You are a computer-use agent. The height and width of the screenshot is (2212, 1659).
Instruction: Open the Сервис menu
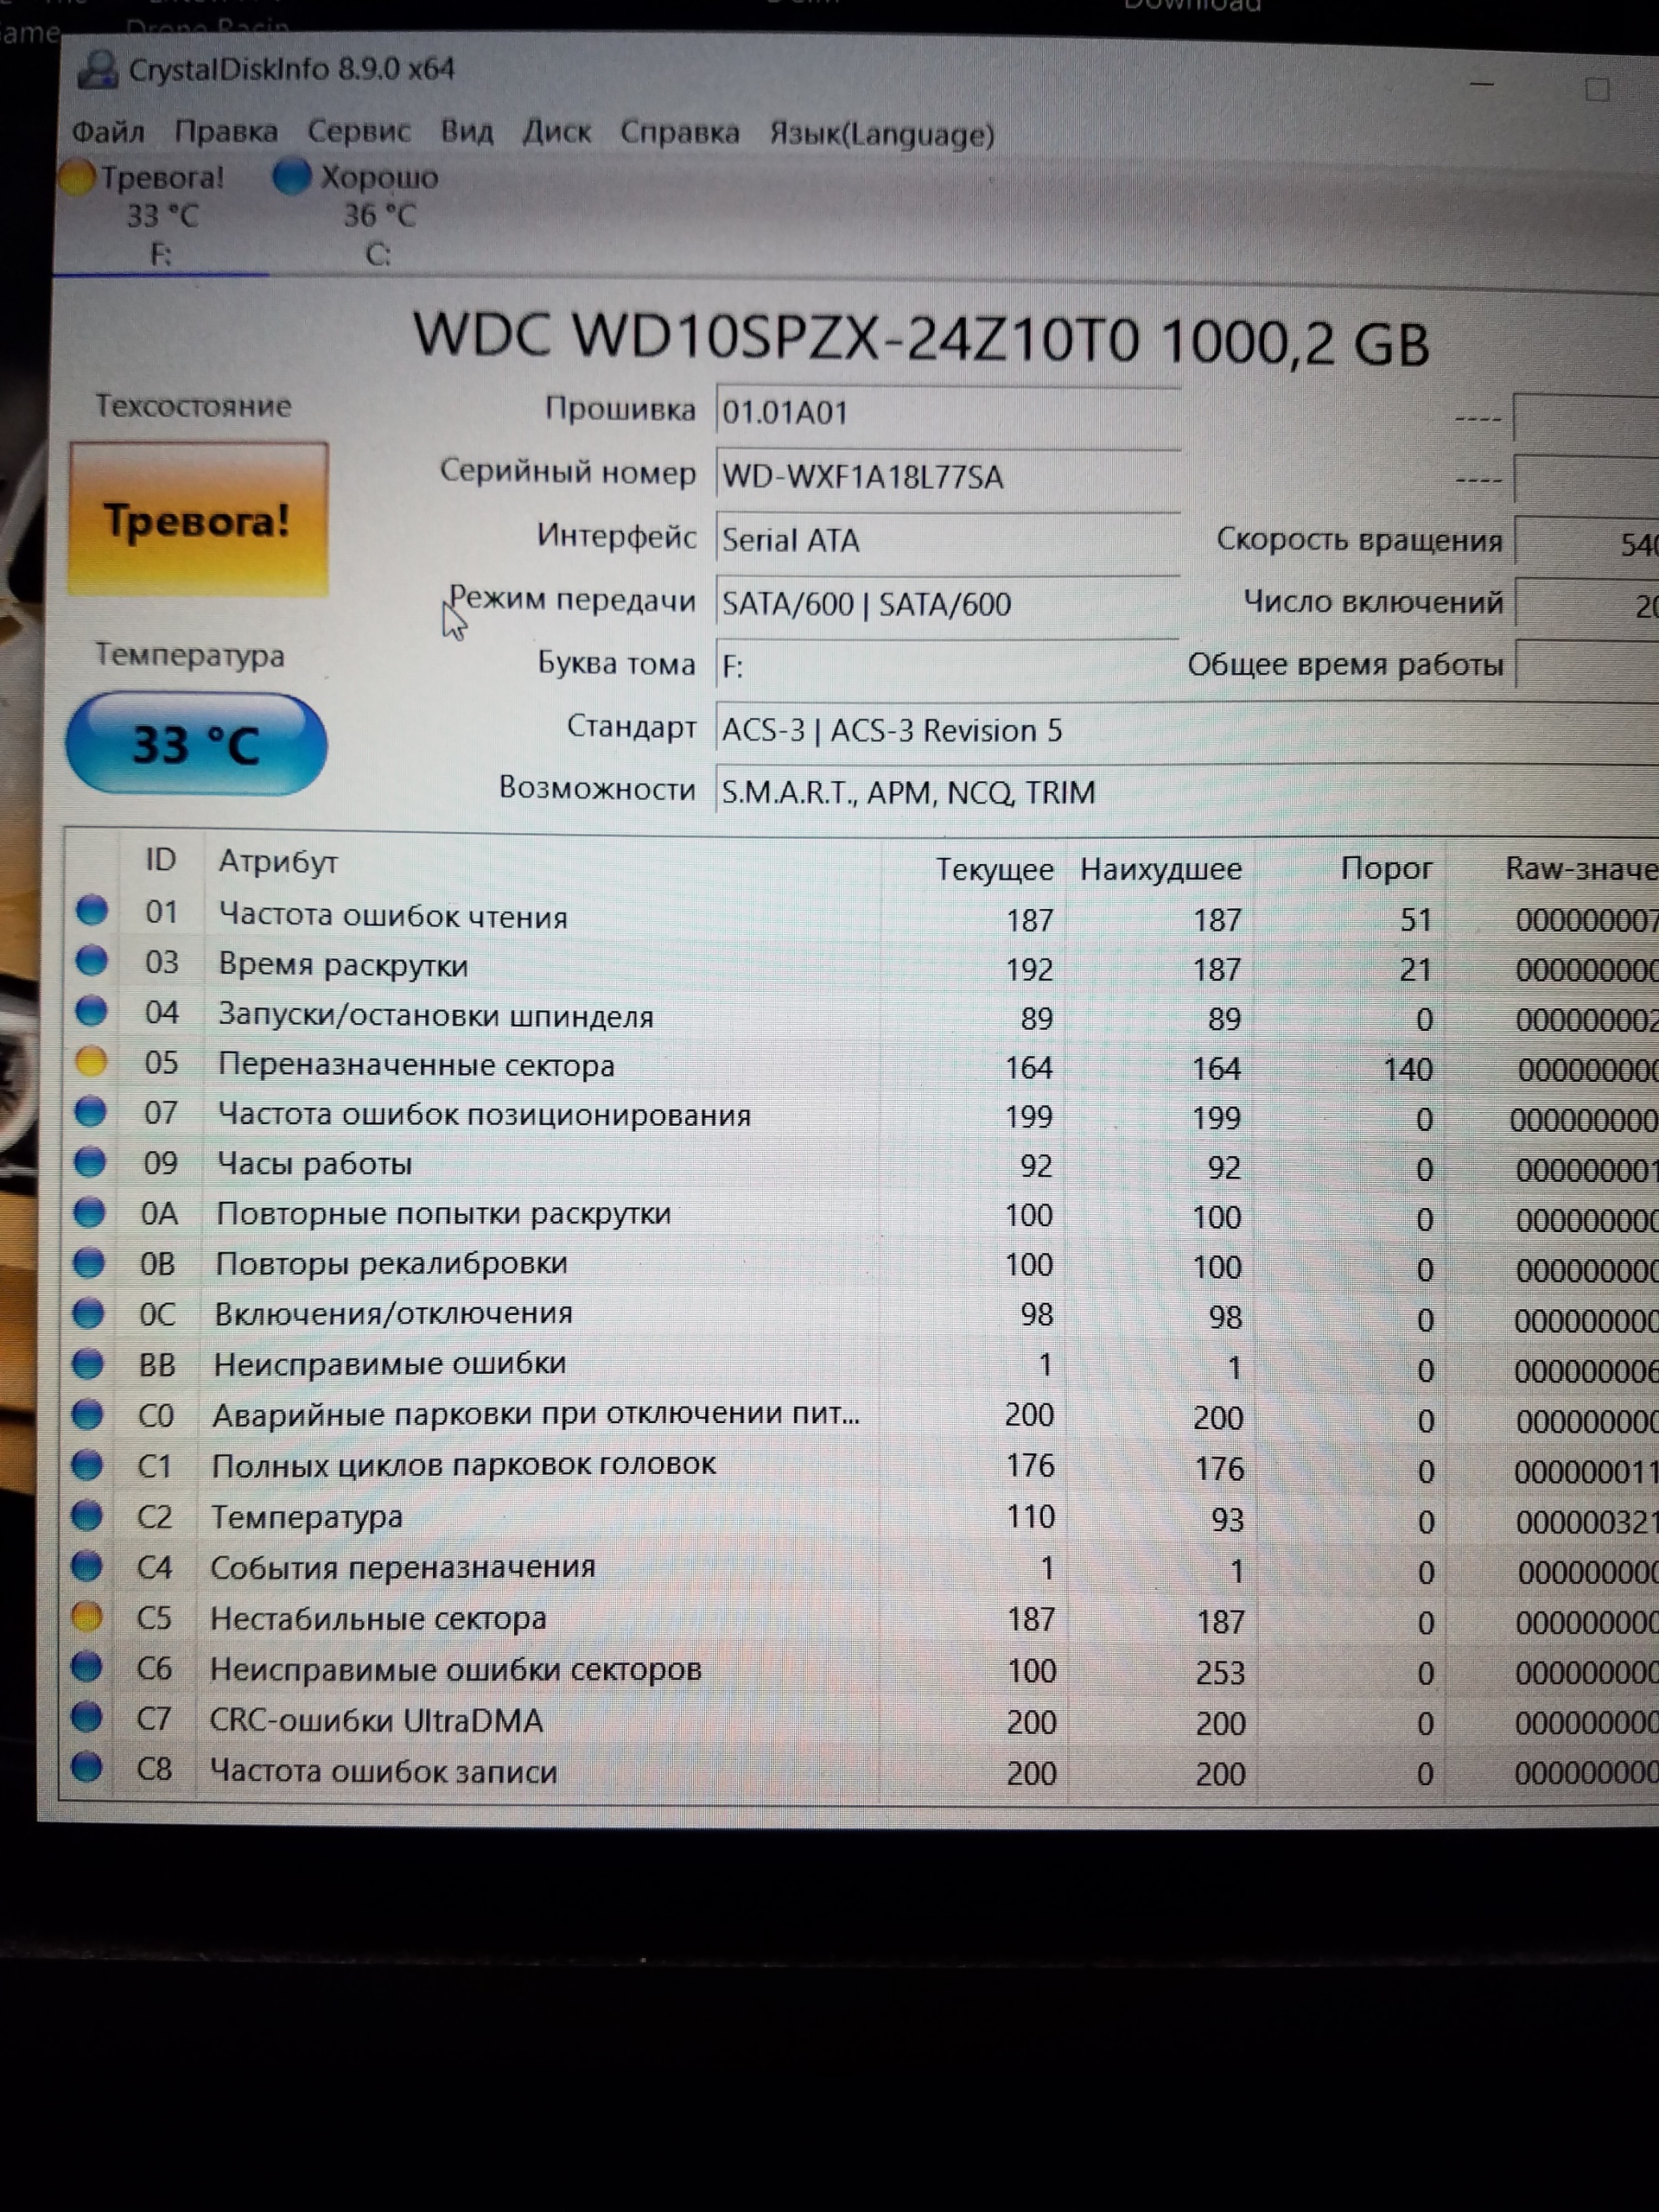pos(359,132)
